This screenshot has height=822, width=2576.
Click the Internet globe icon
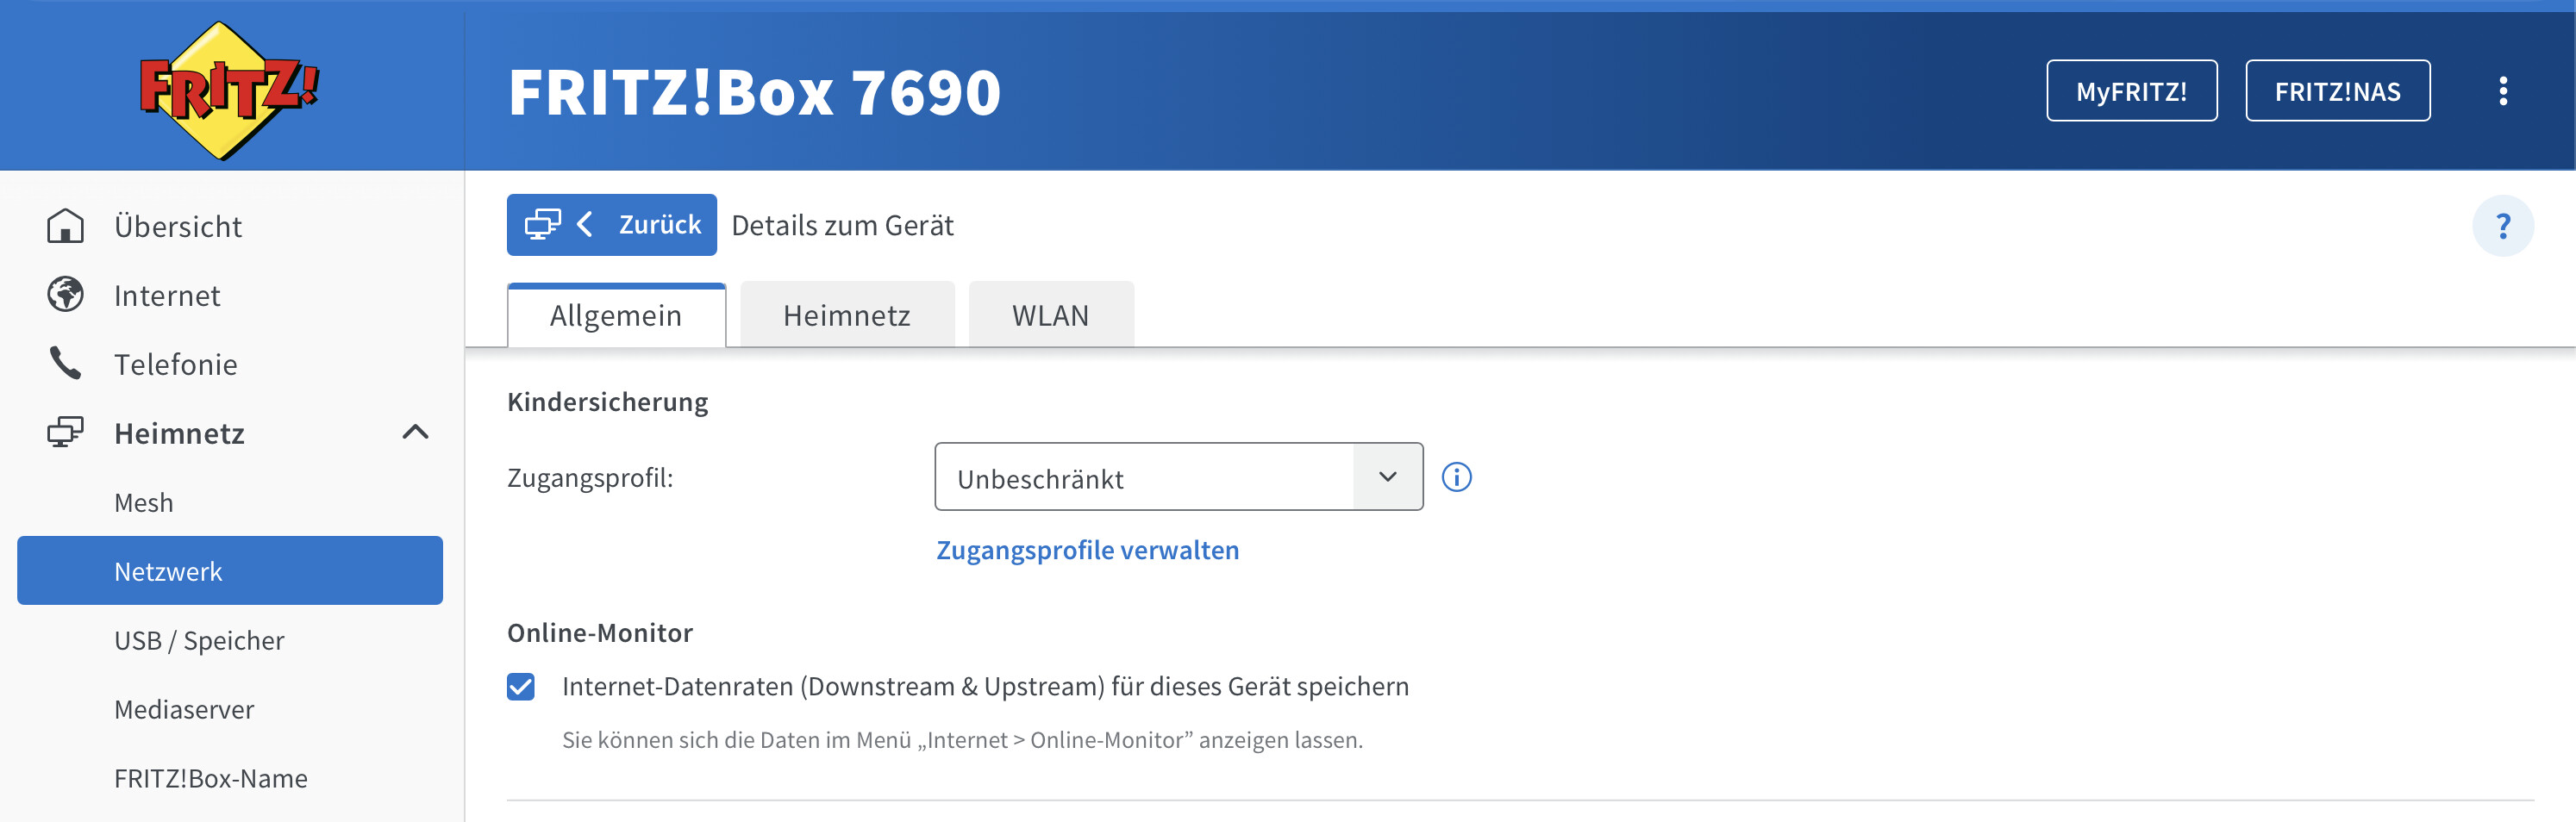click(66, 295)
